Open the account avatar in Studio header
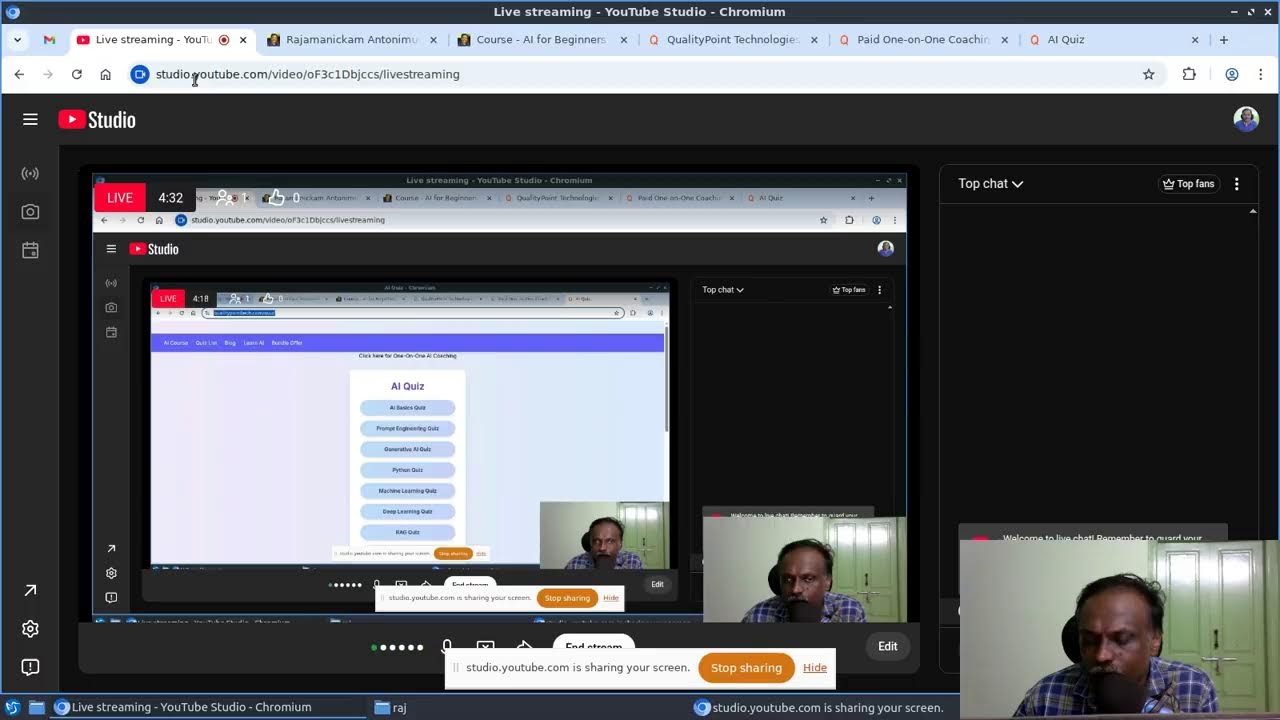This screenshot has width=1280, height=720. (x=1246, y=119)
